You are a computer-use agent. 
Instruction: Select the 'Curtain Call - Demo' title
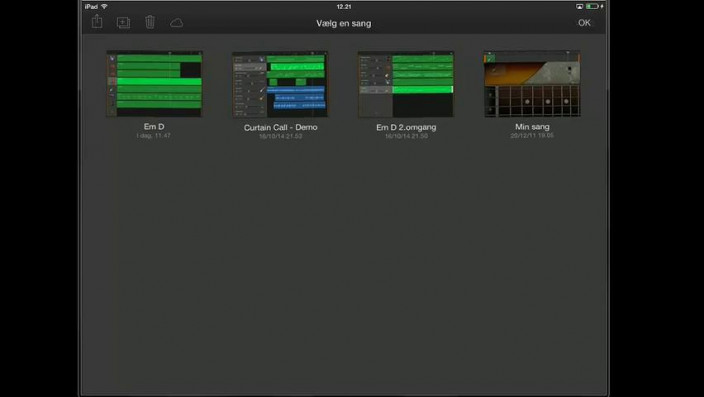click(281, 128)
